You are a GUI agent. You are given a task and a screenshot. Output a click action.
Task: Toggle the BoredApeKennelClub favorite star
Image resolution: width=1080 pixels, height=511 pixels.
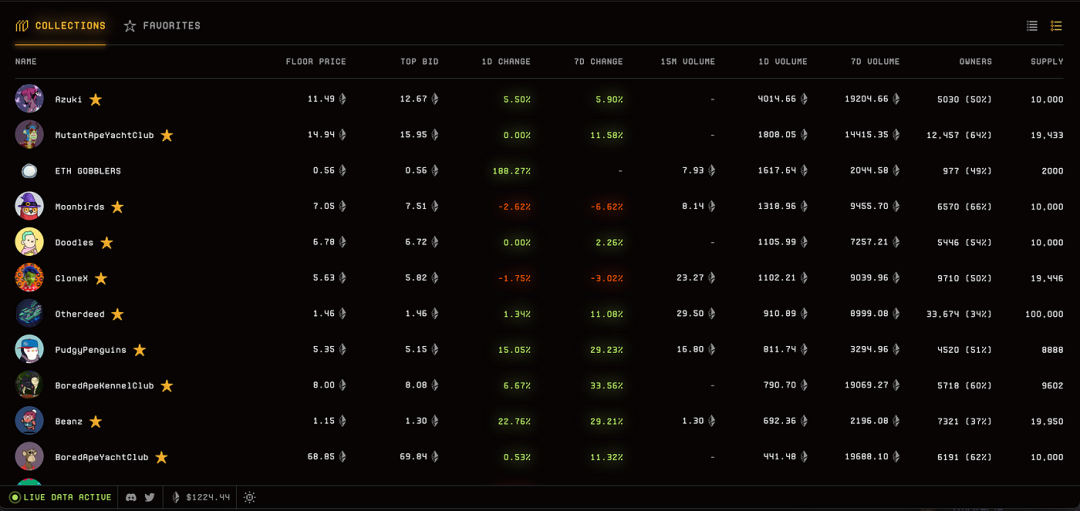(167, 386)
